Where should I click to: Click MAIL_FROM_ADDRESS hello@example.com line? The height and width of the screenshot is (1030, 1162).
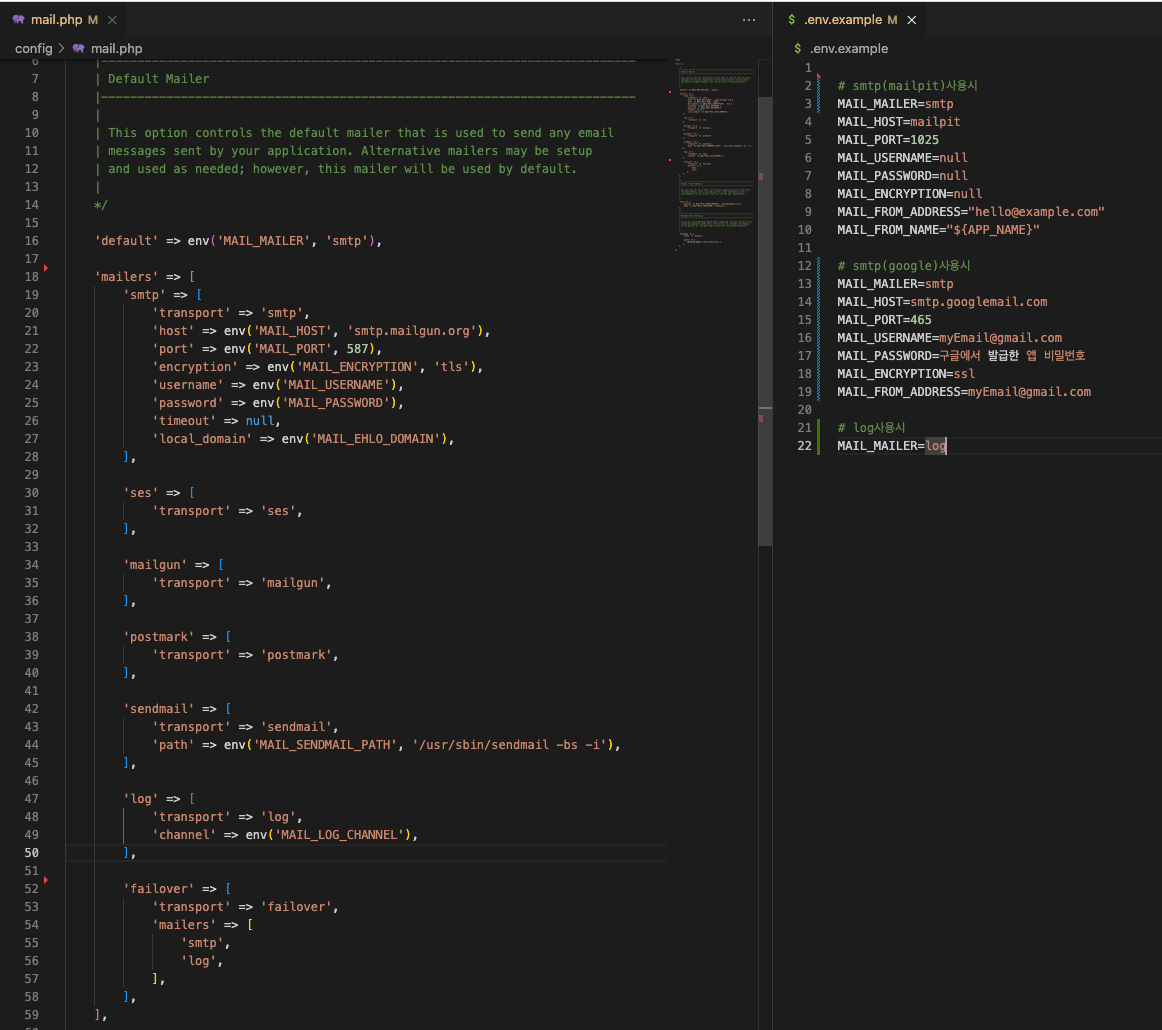click(x=971, y=212)
